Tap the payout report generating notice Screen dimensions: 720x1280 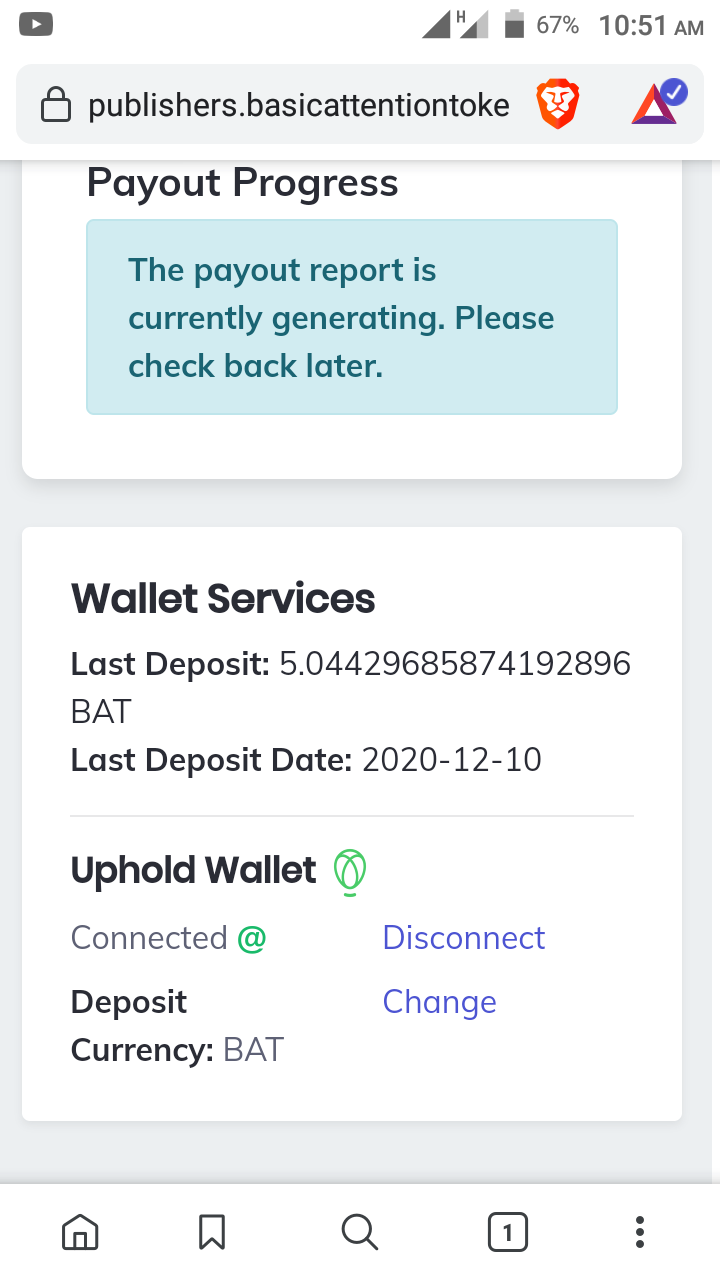(352, 317)
